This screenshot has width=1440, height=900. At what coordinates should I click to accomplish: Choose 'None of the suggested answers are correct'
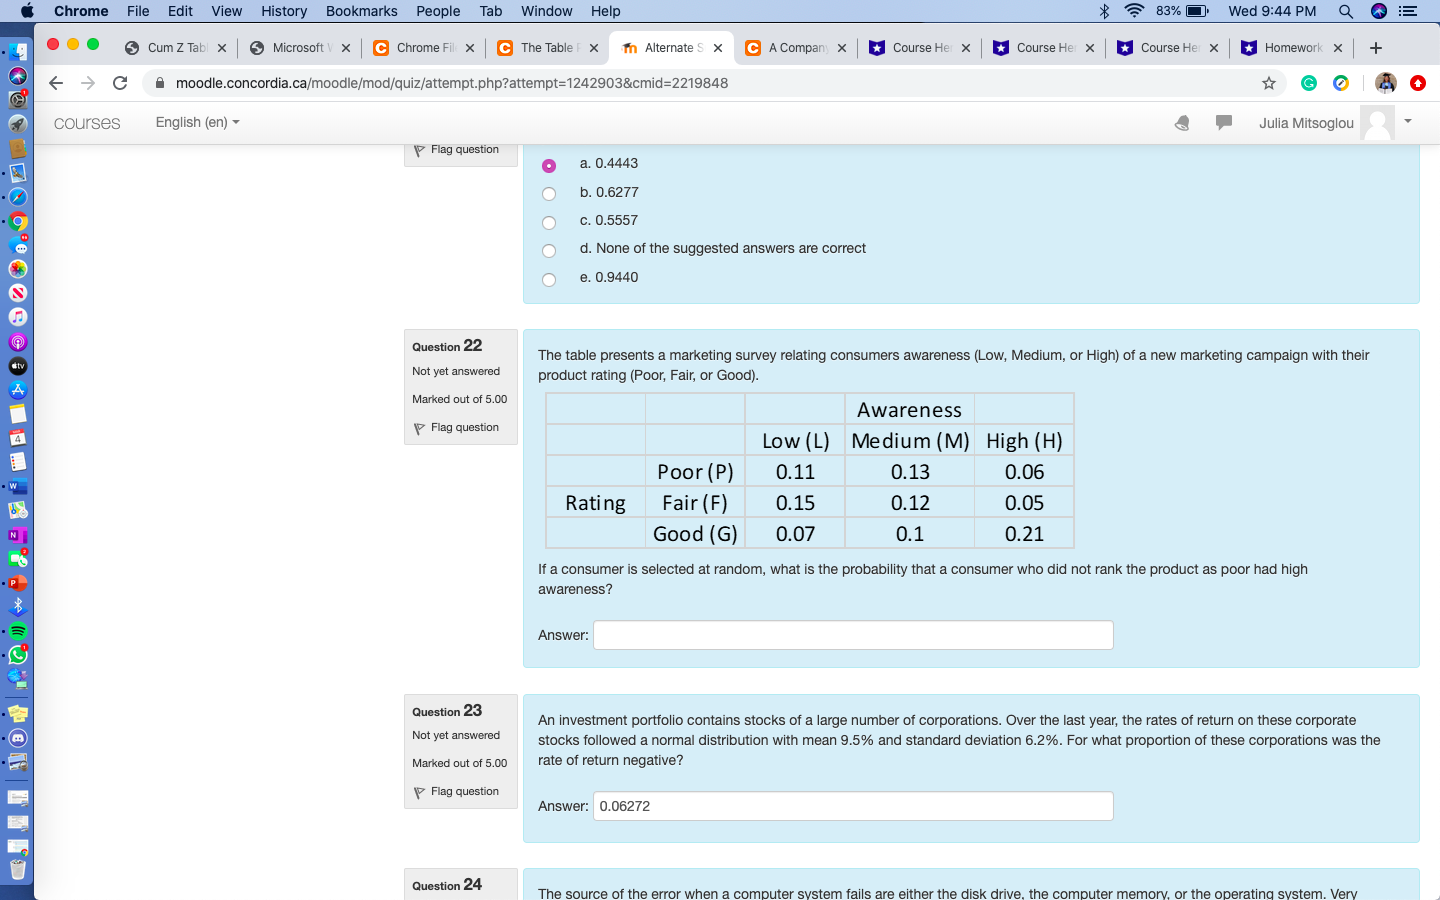pyautogui.click(x=549, y=250)
